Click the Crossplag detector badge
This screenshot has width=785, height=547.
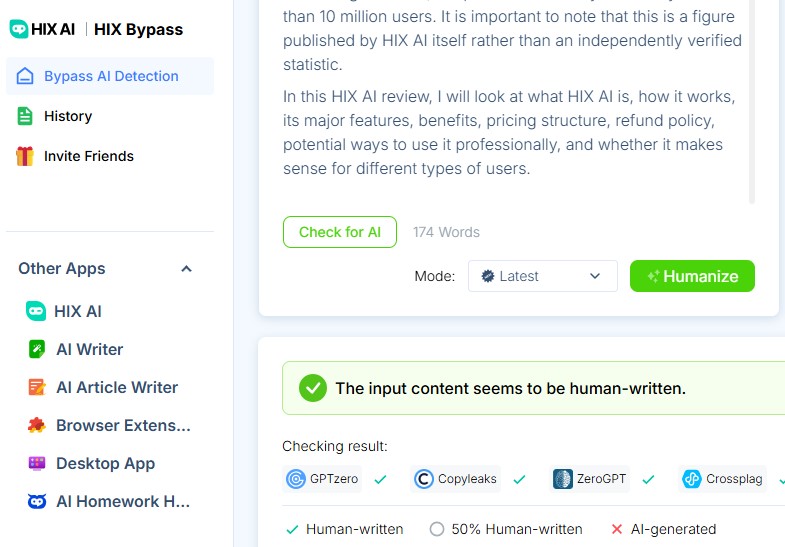click(x=722, y=479)
